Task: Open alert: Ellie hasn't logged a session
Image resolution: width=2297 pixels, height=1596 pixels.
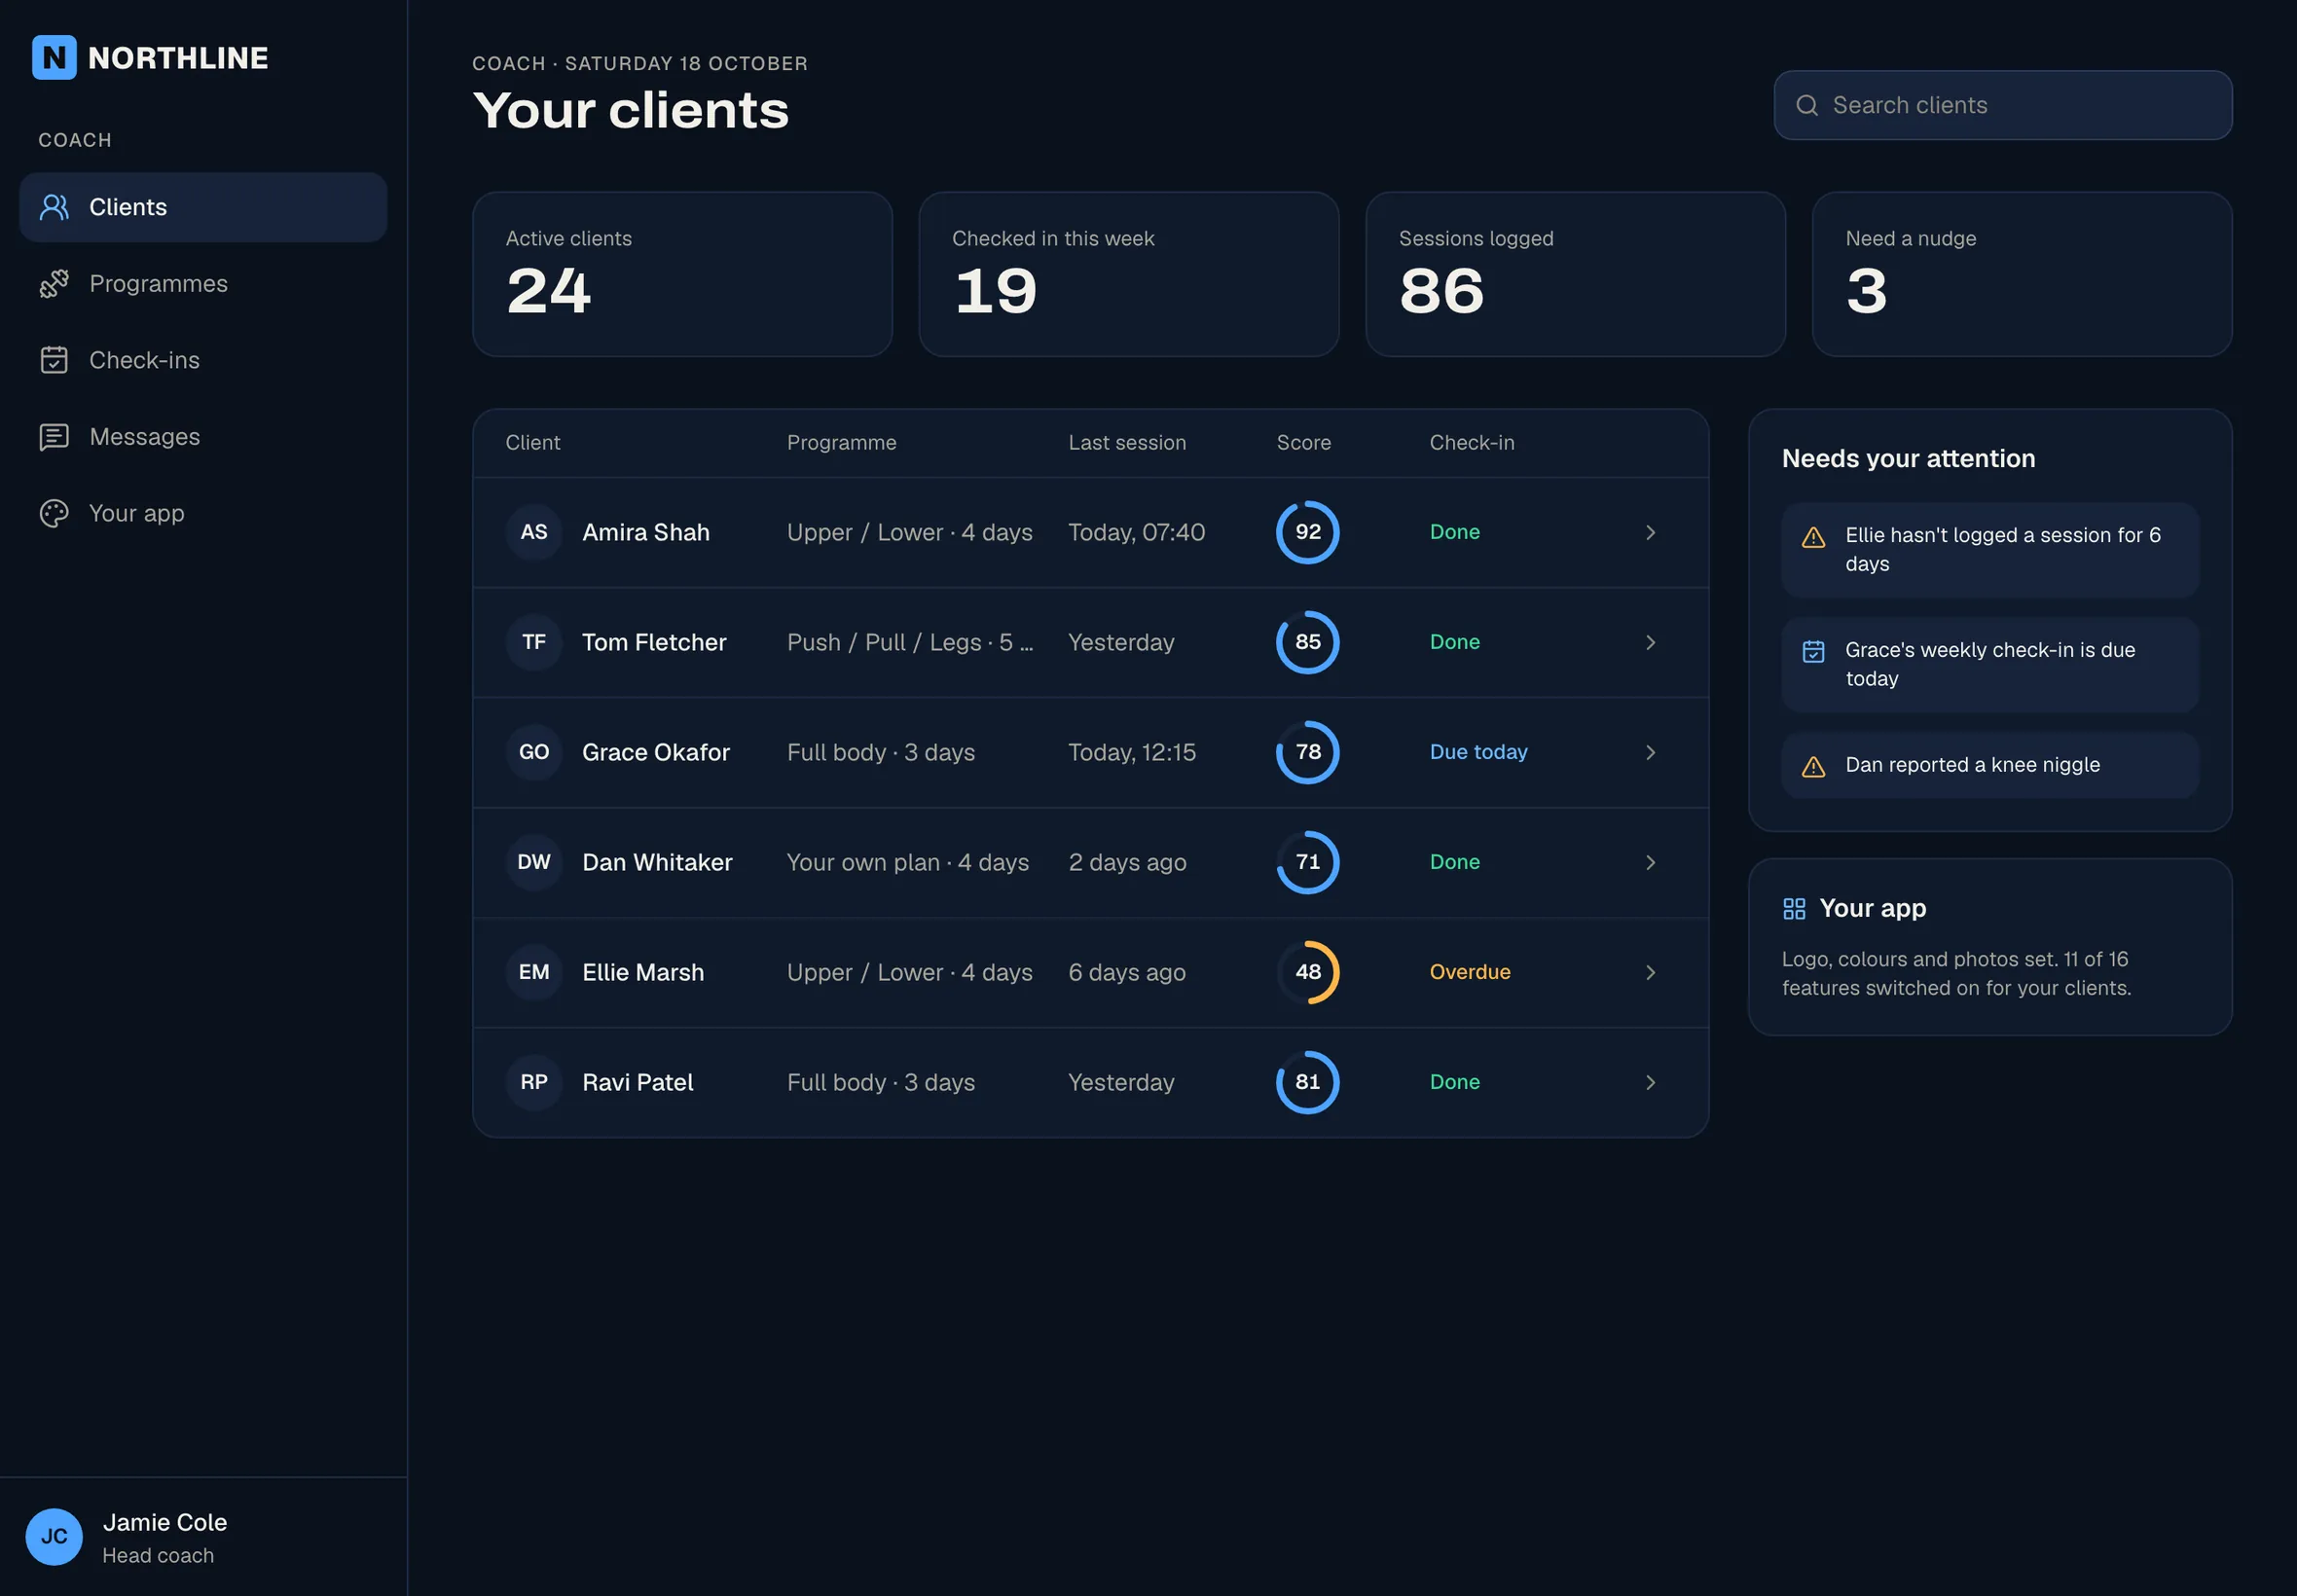Action: 1991,551
